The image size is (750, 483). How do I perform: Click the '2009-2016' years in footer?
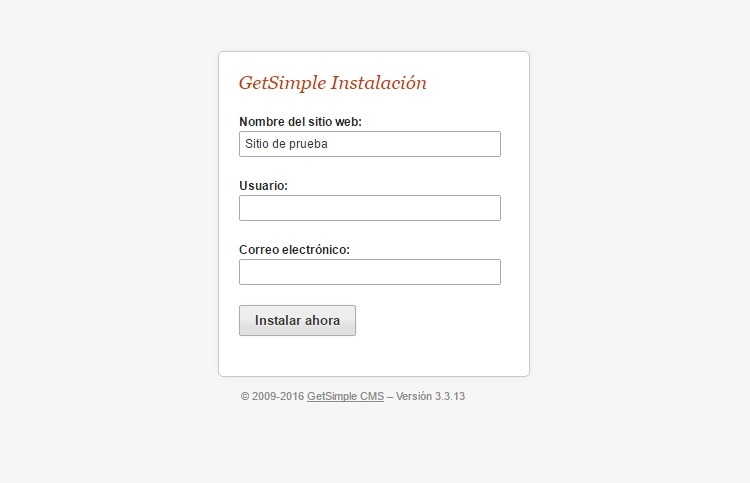pos(278,396)
